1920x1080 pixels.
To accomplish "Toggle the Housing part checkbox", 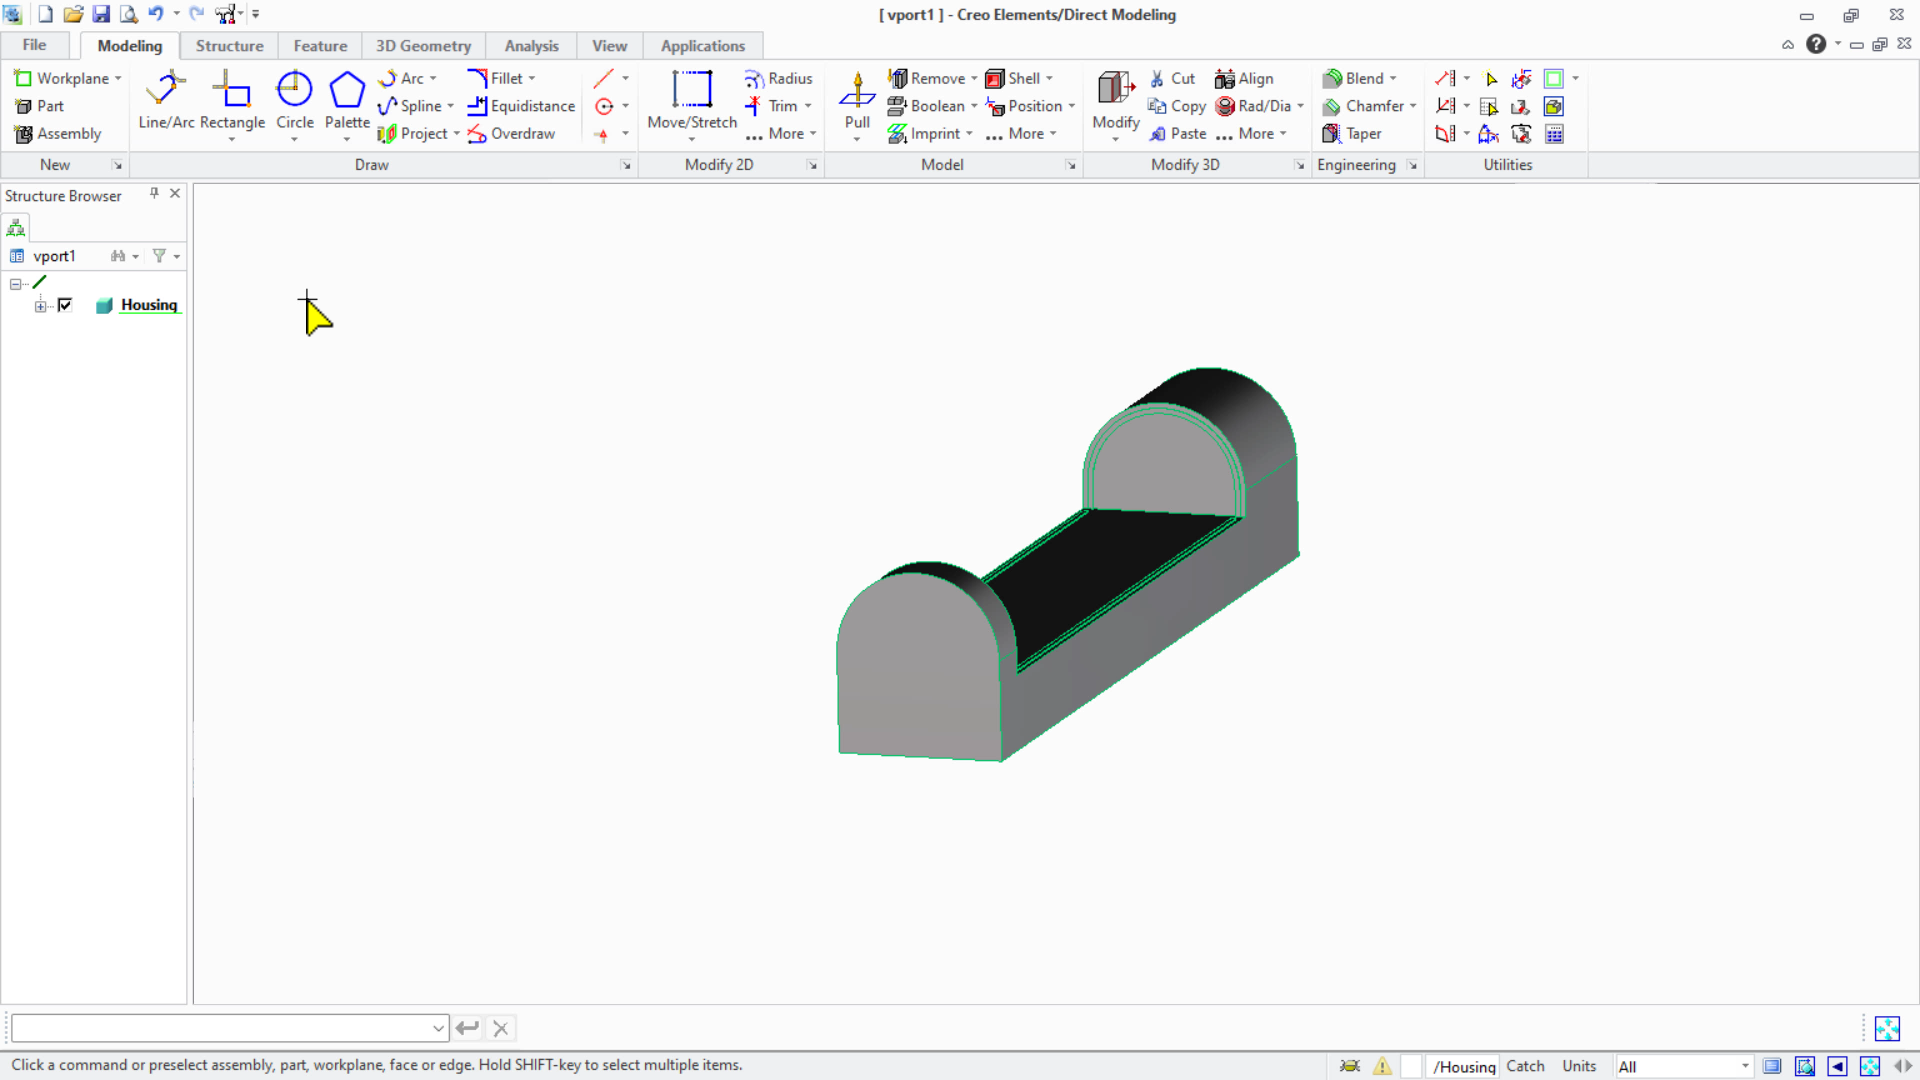I will point(65,305).
